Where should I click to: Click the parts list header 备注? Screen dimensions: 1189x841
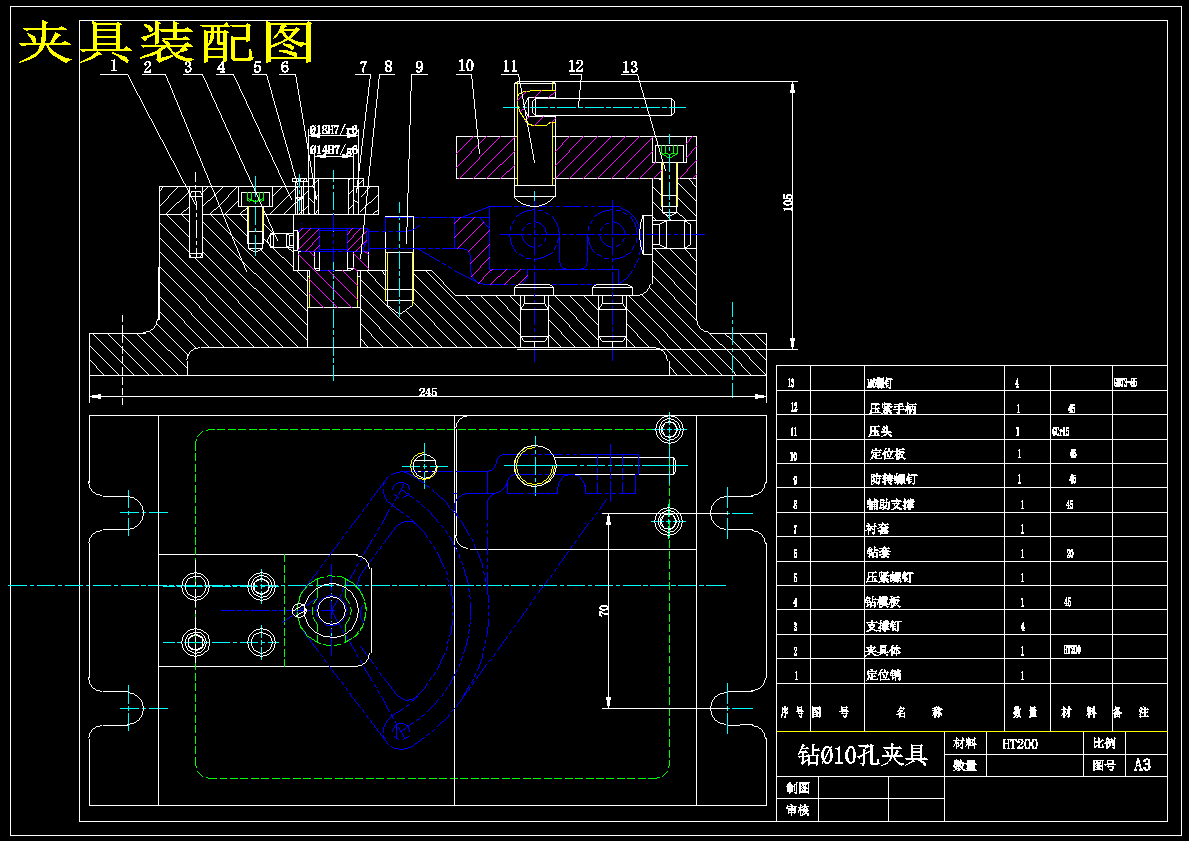[1131, 712]
